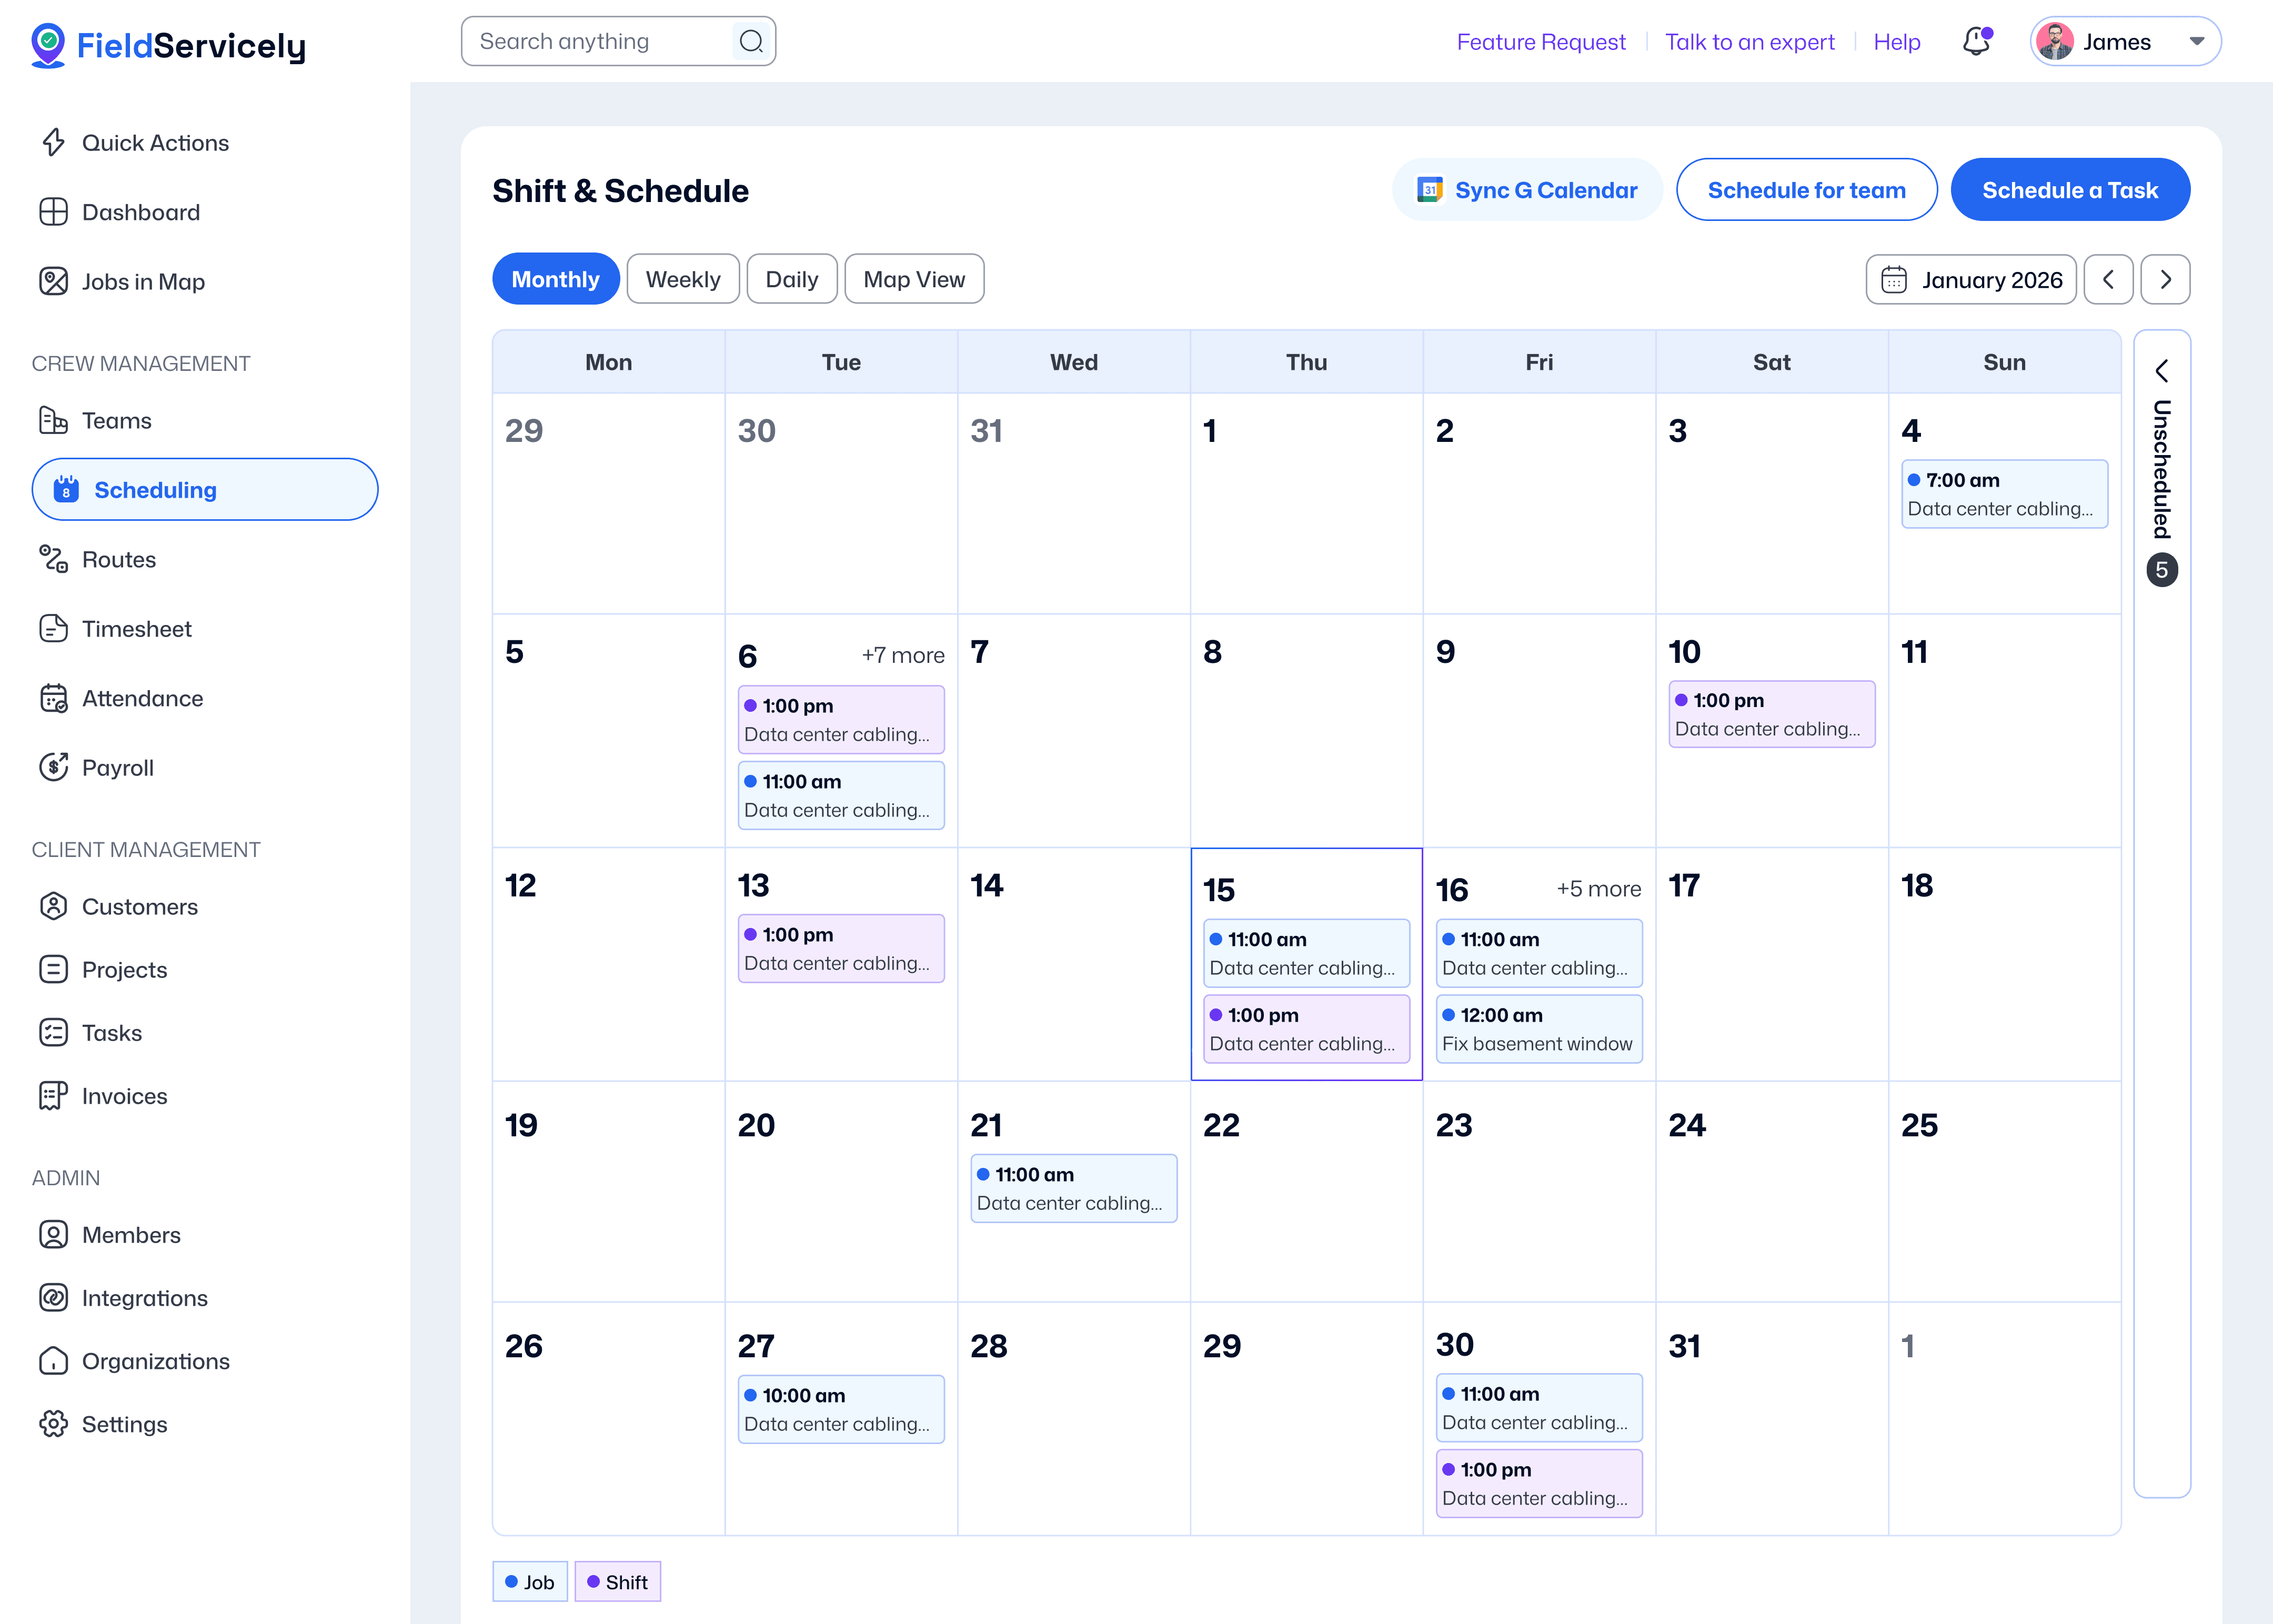The height and width of the screenshot is (1624, 2273).
Task: Expand the James account dropdown
Action: [x=2196, y=42]
